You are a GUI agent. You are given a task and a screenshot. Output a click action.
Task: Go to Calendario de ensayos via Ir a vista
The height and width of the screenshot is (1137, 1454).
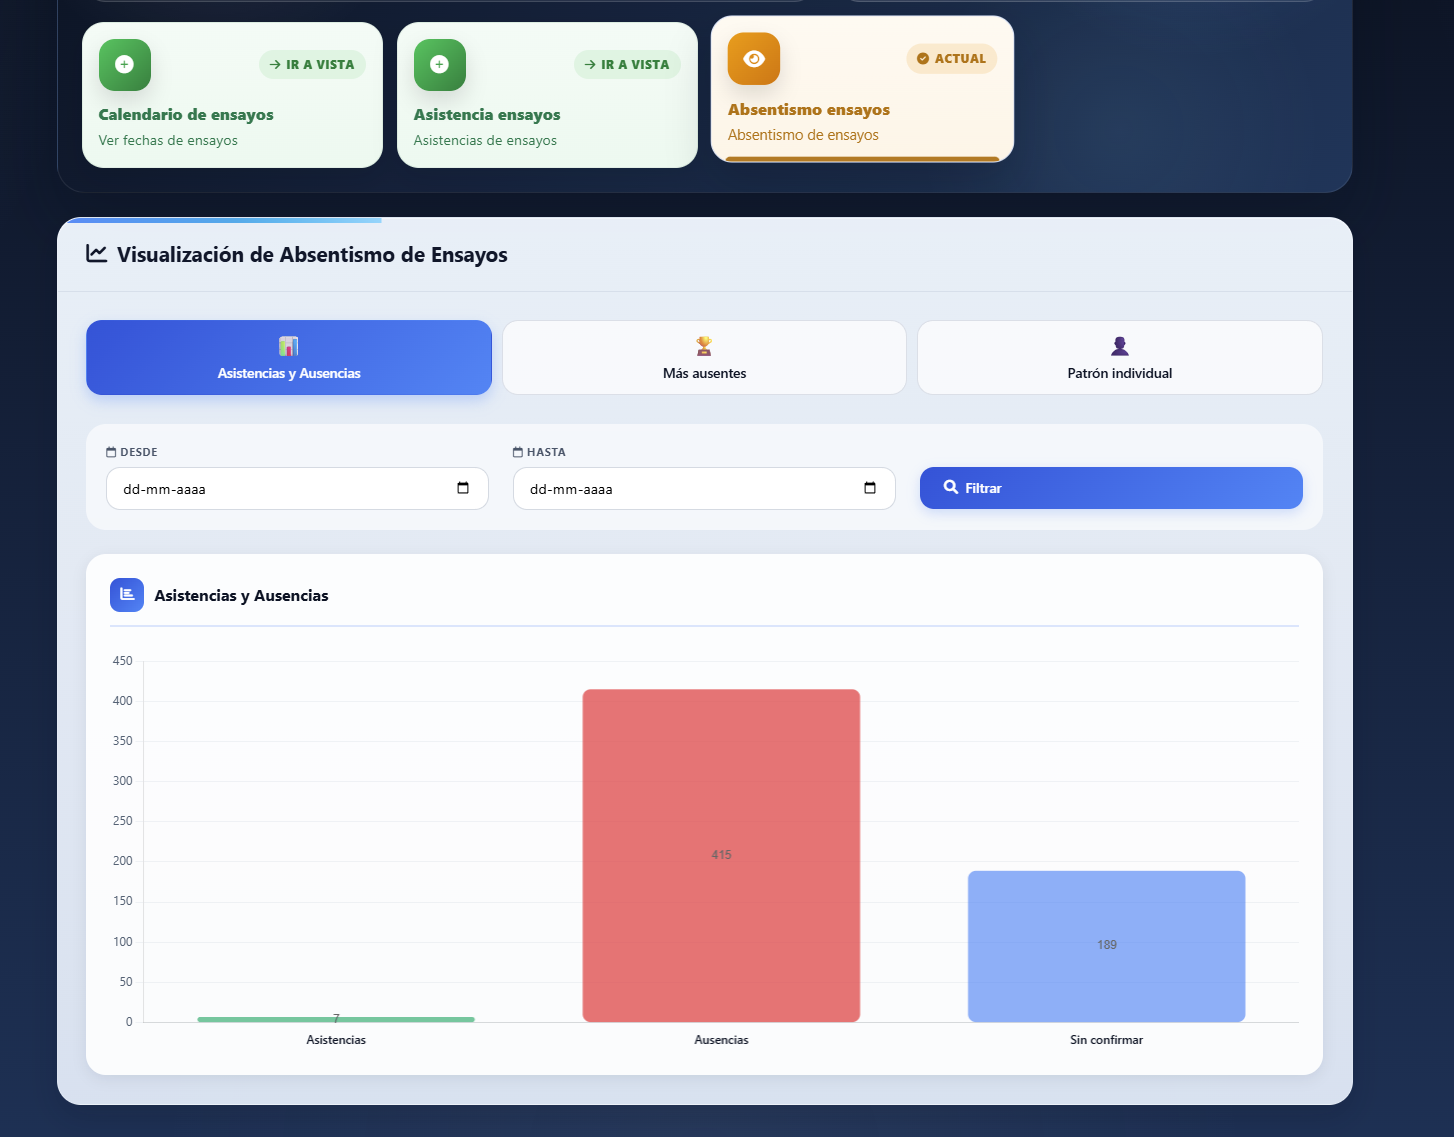[312, 65]
